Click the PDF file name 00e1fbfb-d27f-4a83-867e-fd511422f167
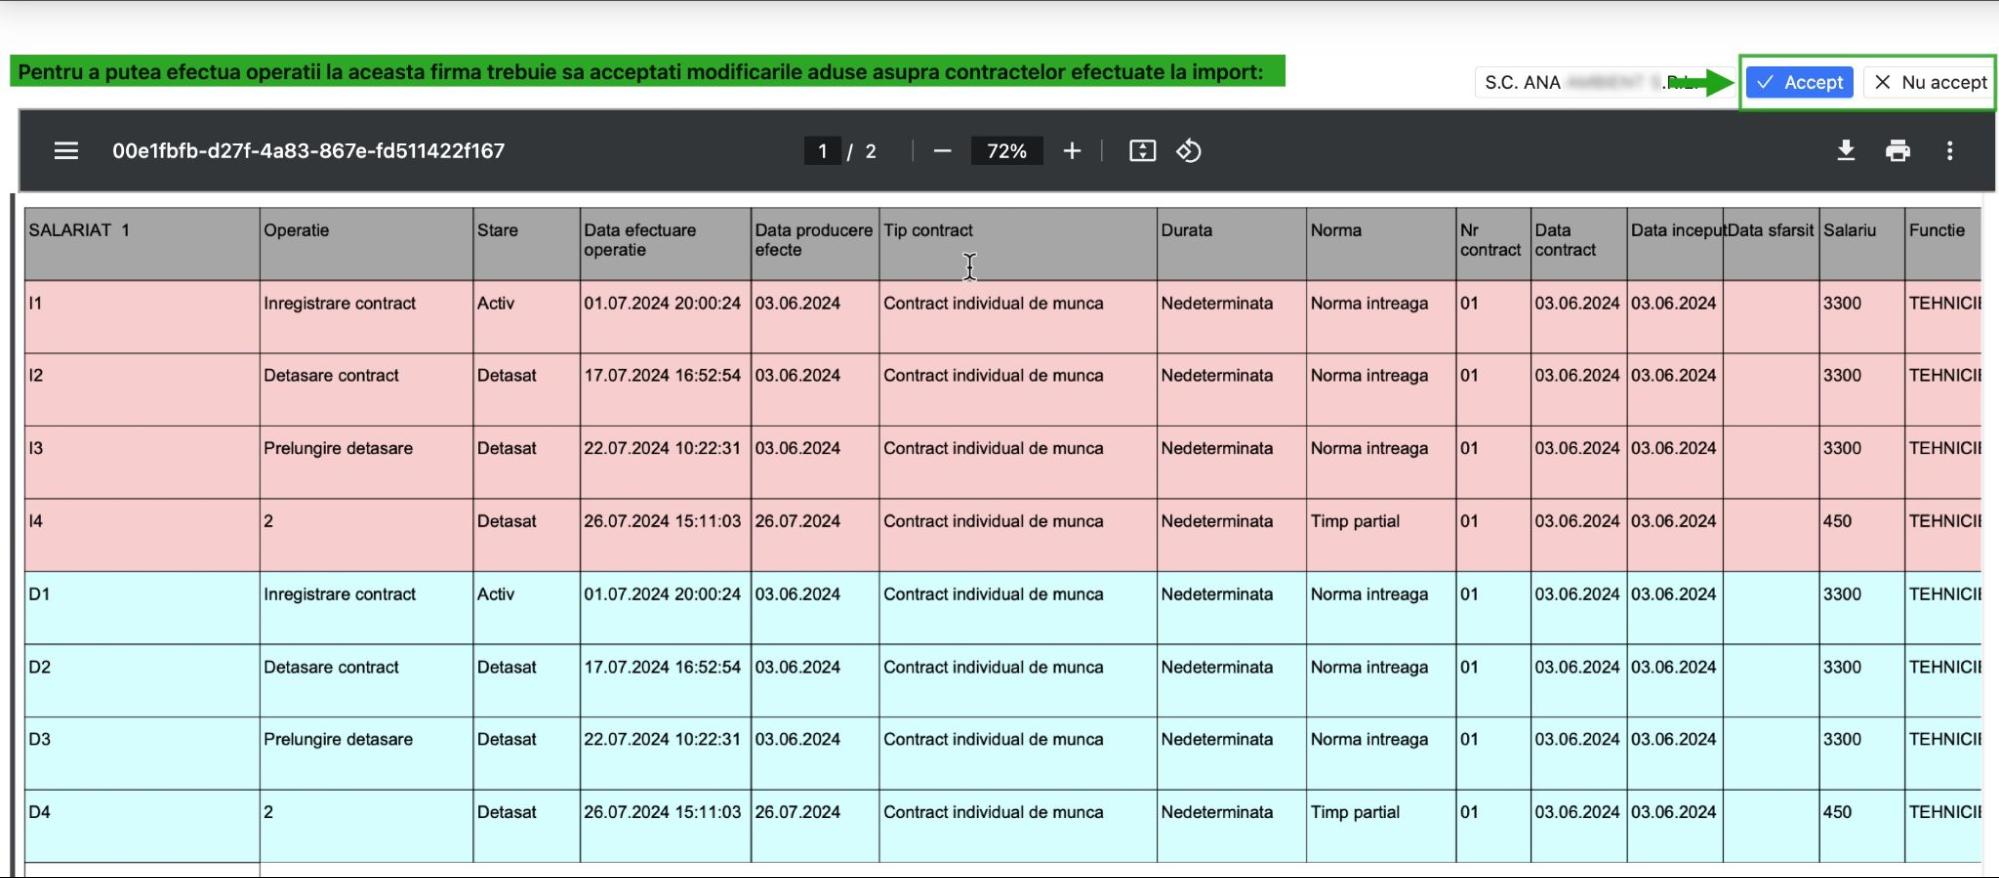The image size is (1999, 878). (x=308, y=151)
